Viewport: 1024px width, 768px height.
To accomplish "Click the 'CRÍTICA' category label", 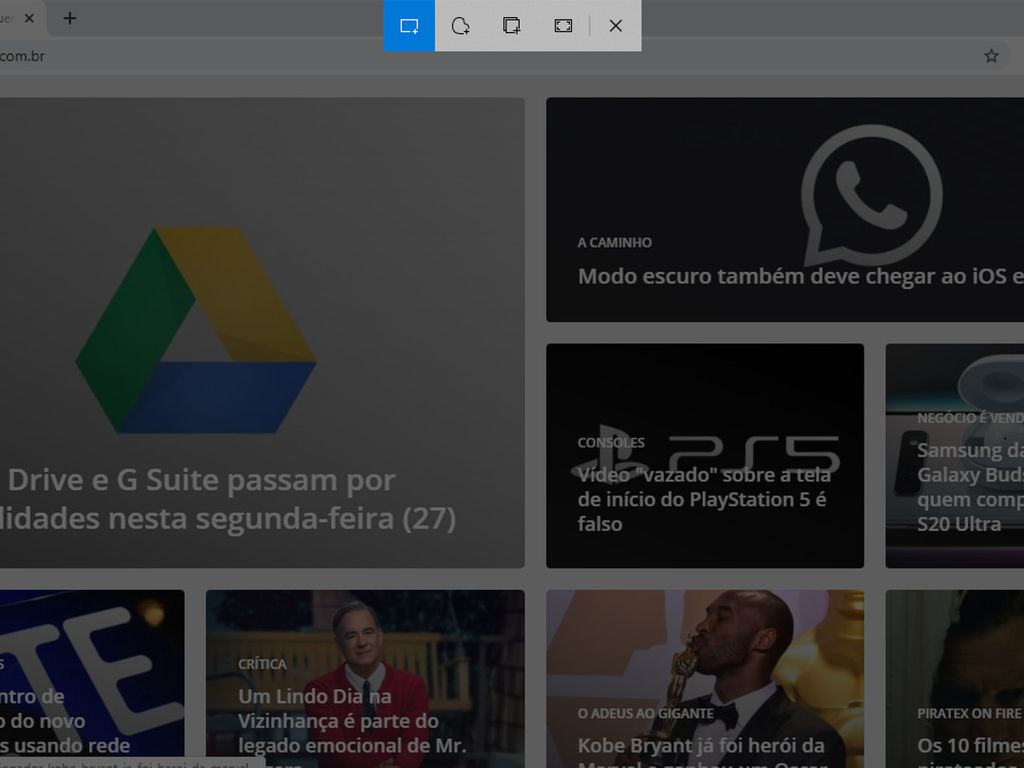I will coord(262,664).
